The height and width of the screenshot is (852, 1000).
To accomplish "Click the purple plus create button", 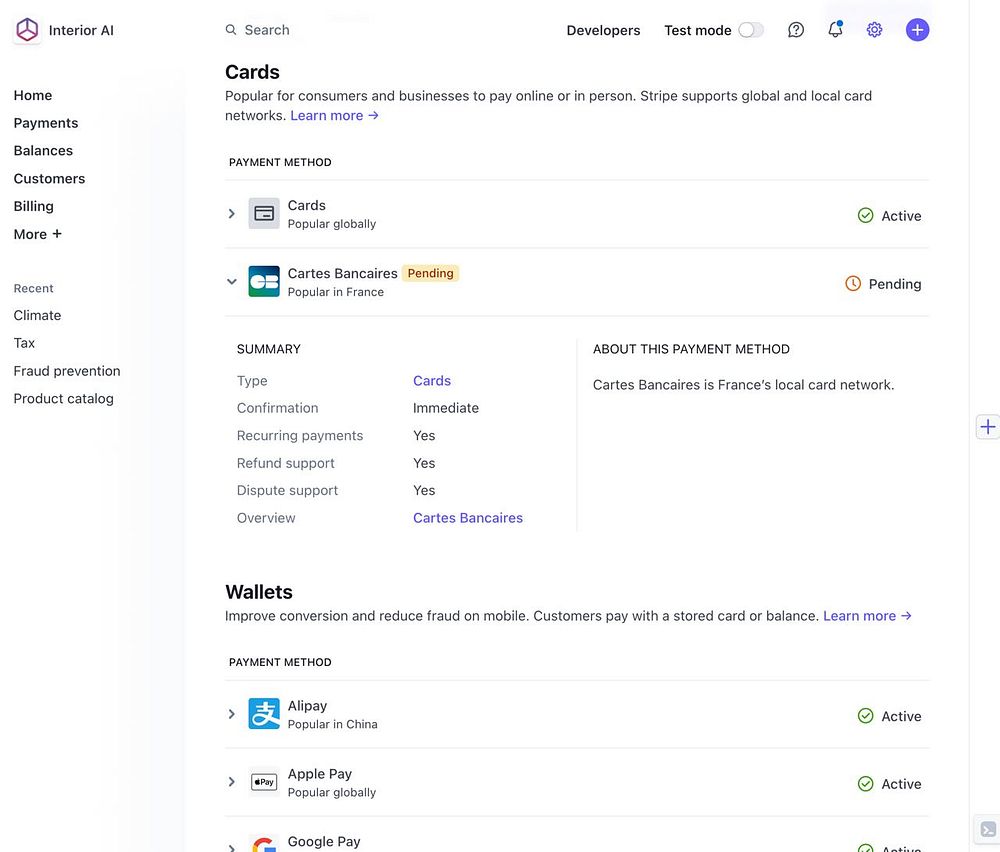I will click(x=917, y=30).
